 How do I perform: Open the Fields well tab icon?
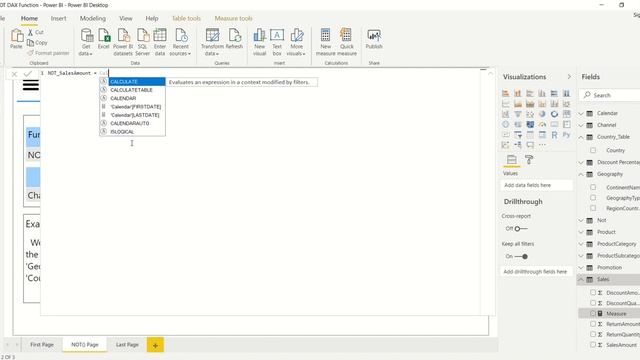pos(511,160)
